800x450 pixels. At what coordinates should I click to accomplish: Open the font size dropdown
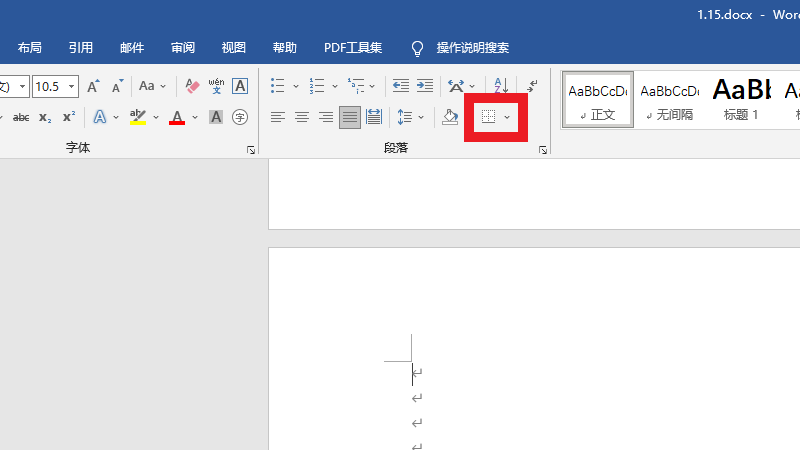[72, 87]
